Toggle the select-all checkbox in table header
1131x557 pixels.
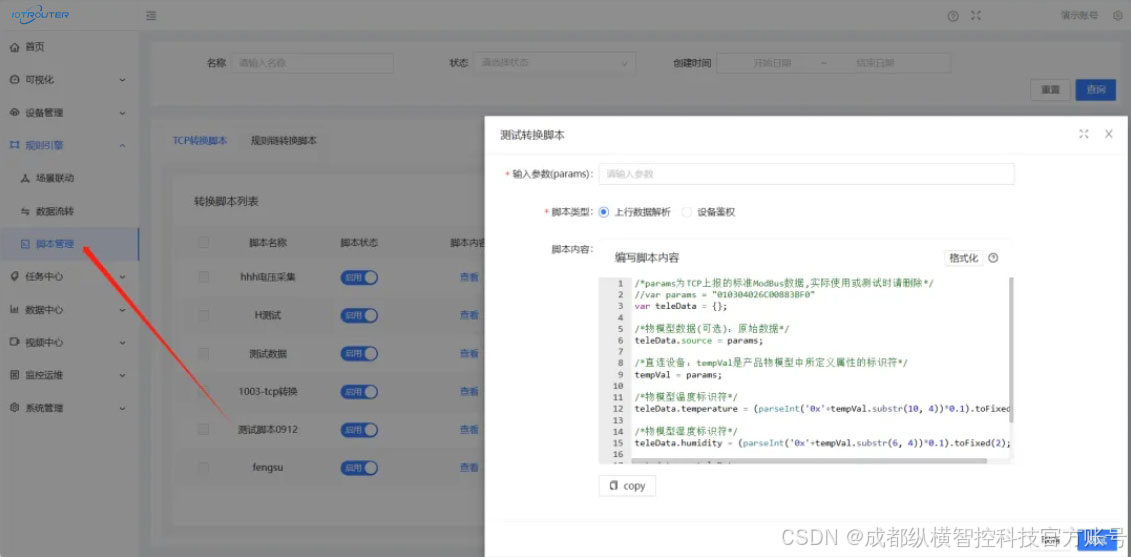(203, 242)
